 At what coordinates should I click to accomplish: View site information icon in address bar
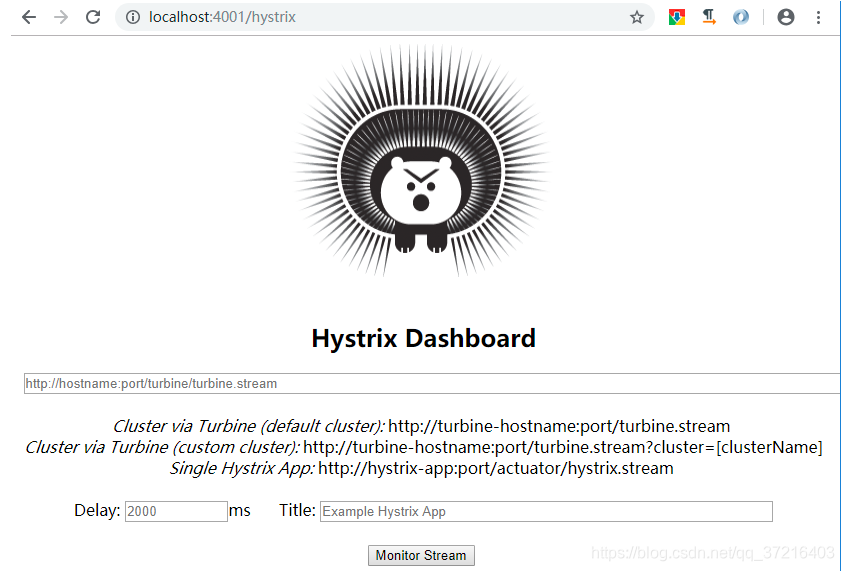pos(132,17)
